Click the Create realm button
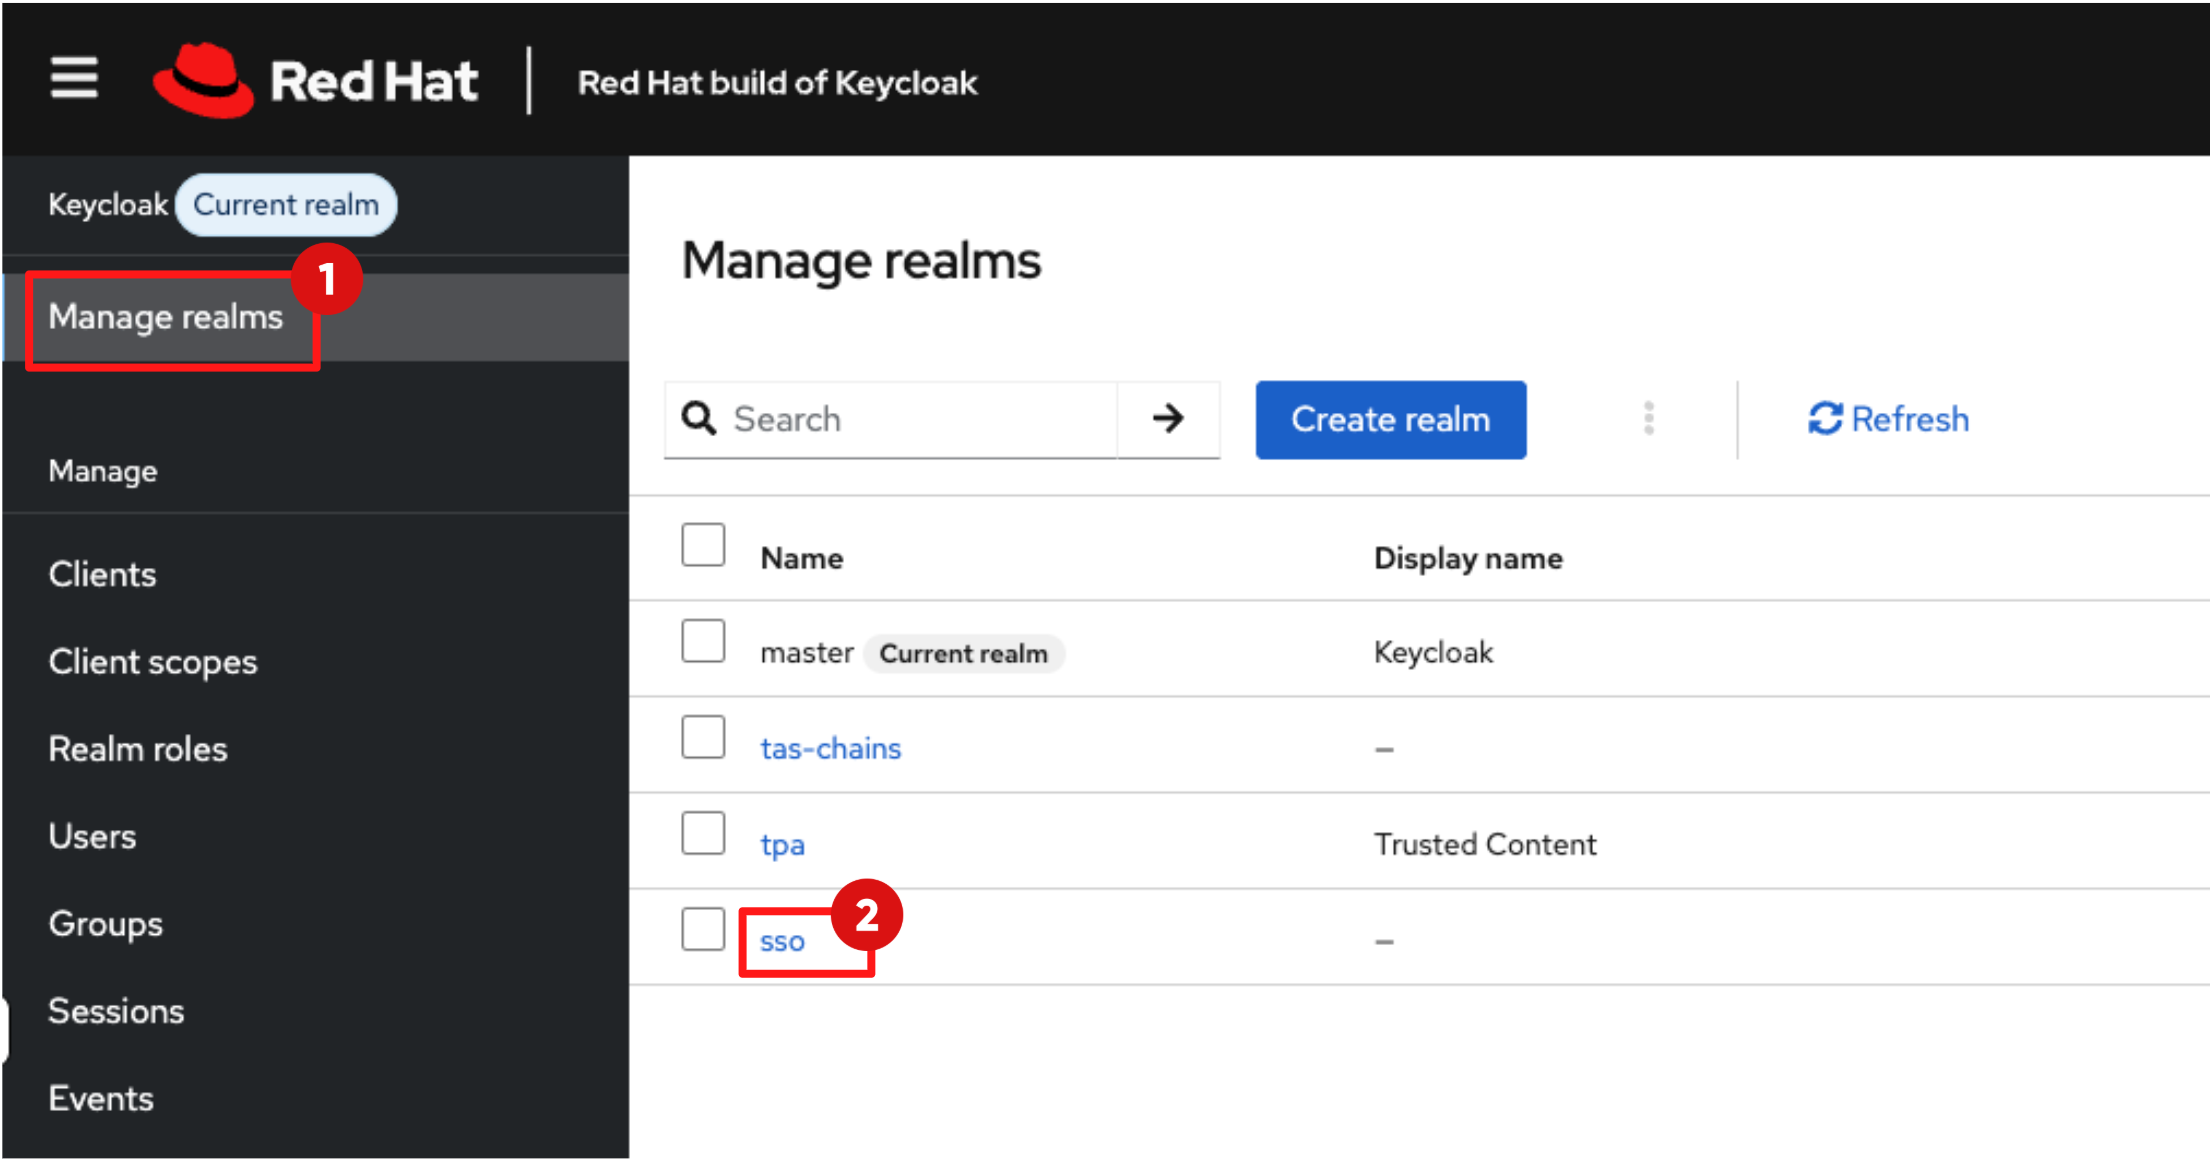 tap(1390, 419)
